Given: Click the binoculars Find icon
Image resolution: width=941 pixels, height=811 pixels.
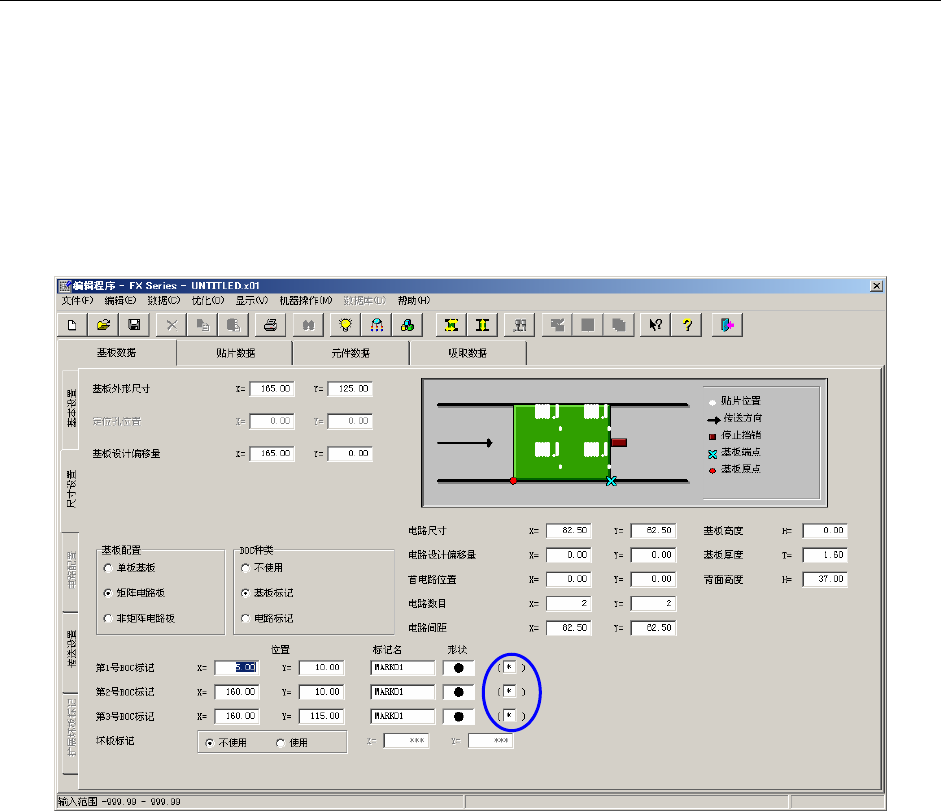Looking at the screenshot, I should pos(308,325).
